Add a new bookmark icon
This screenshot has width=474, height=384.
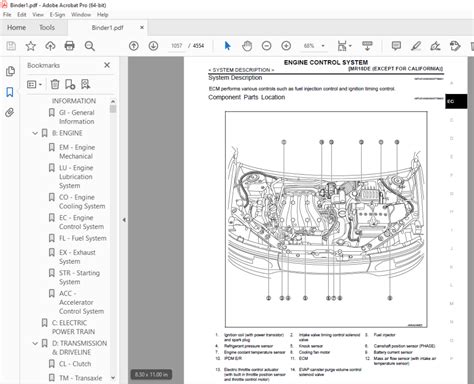70,84
